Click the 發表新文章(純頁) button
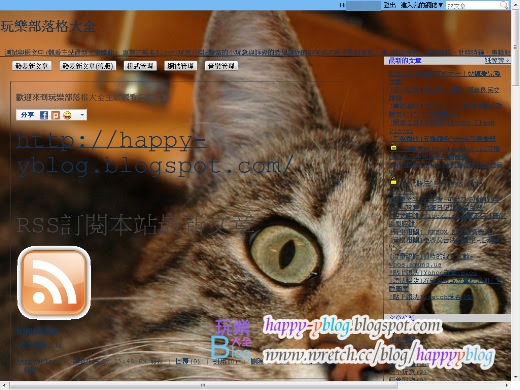The width and height of the screenshot is (520, 390). (88, 66)
